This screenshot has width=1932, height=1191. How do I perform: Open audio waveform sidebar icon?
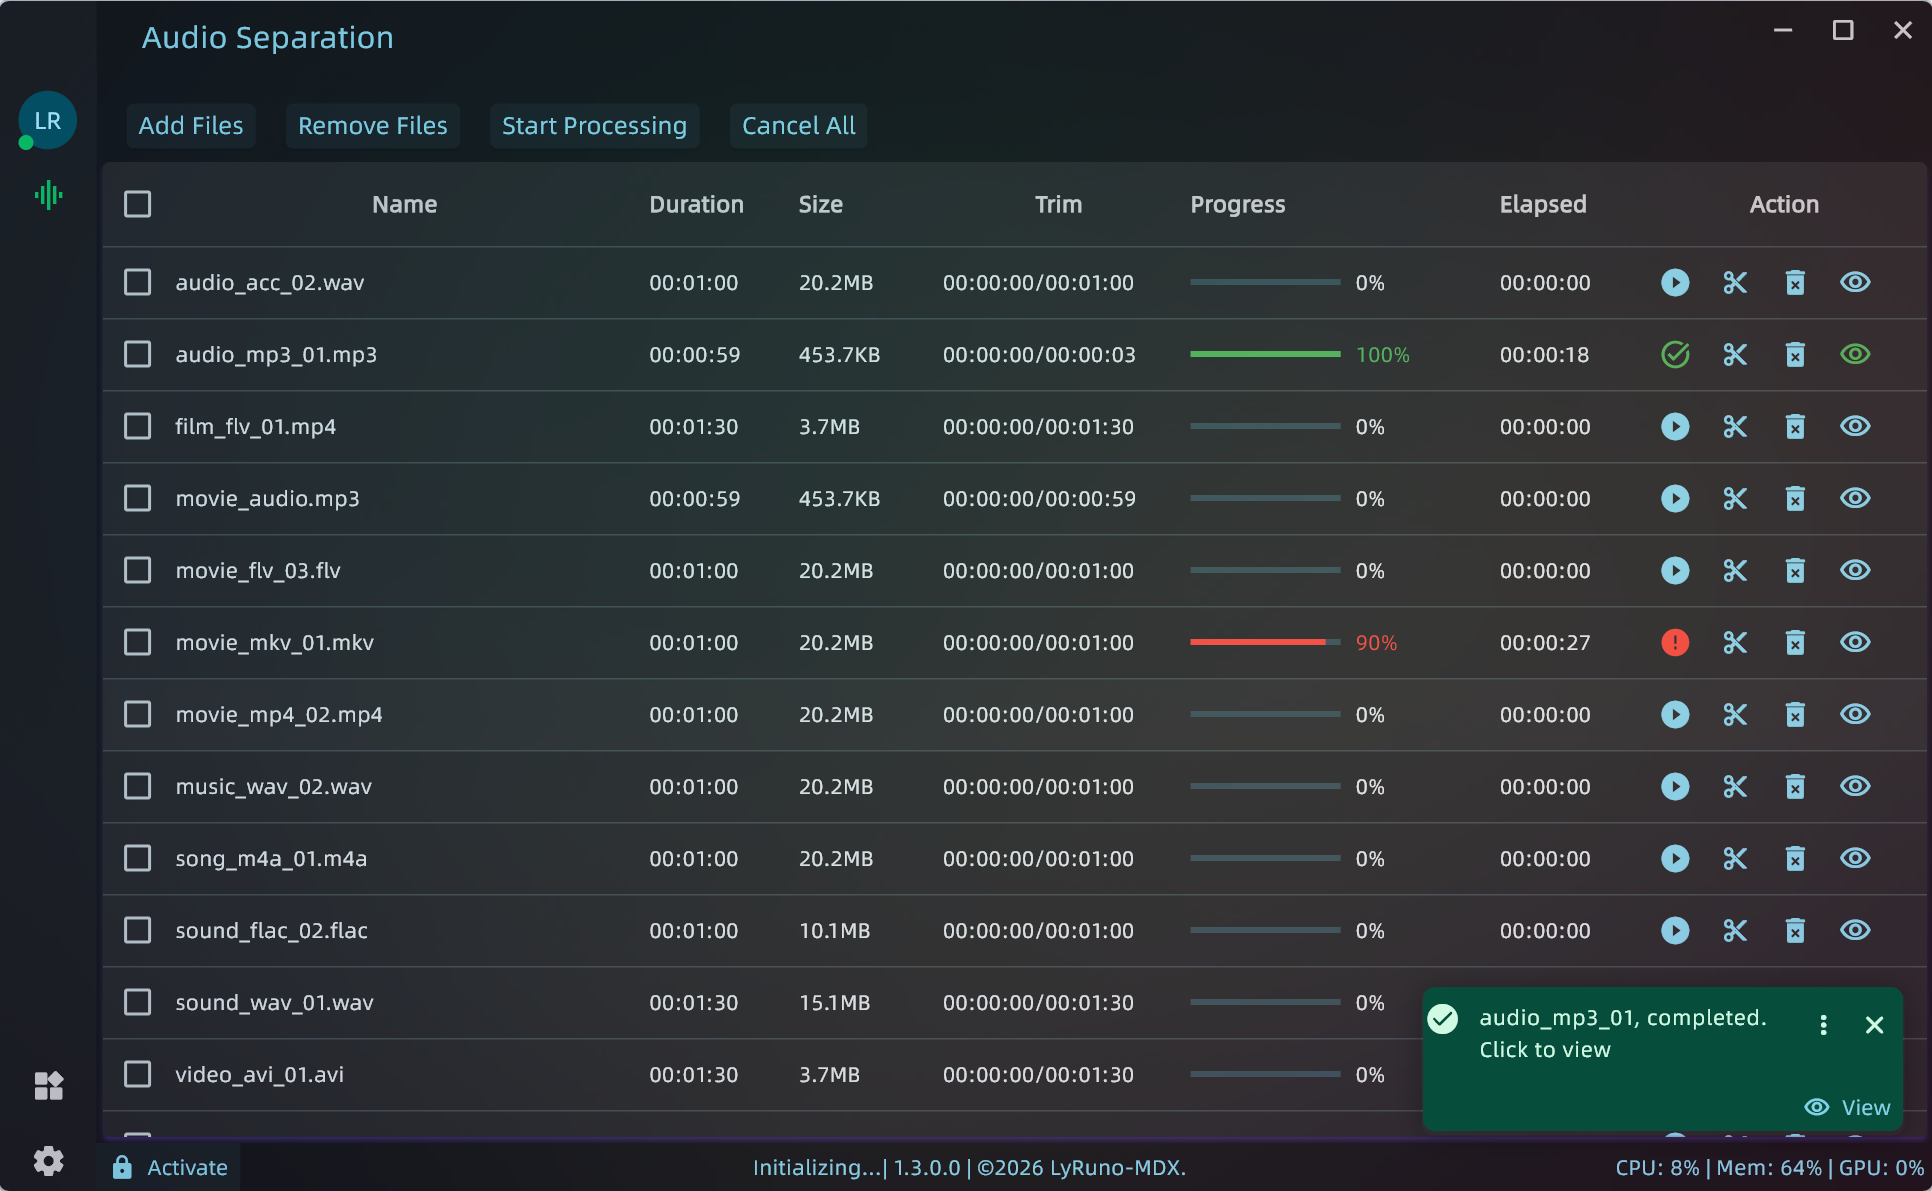click(48, 195)
